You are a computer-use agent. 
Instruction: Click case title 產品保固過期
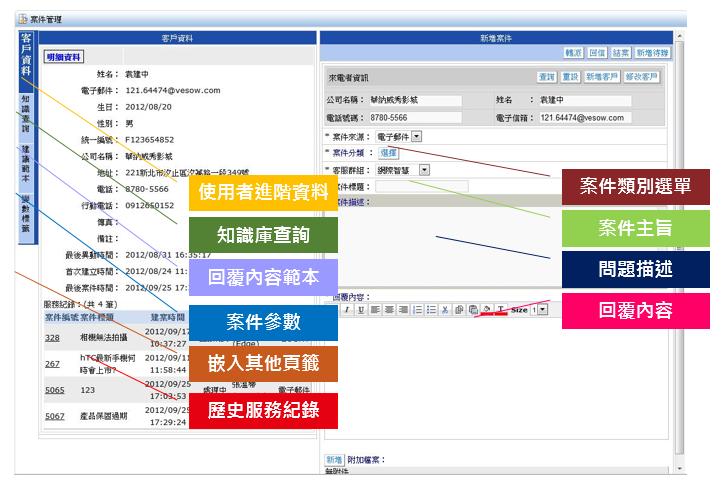click(x=103, y=416)
